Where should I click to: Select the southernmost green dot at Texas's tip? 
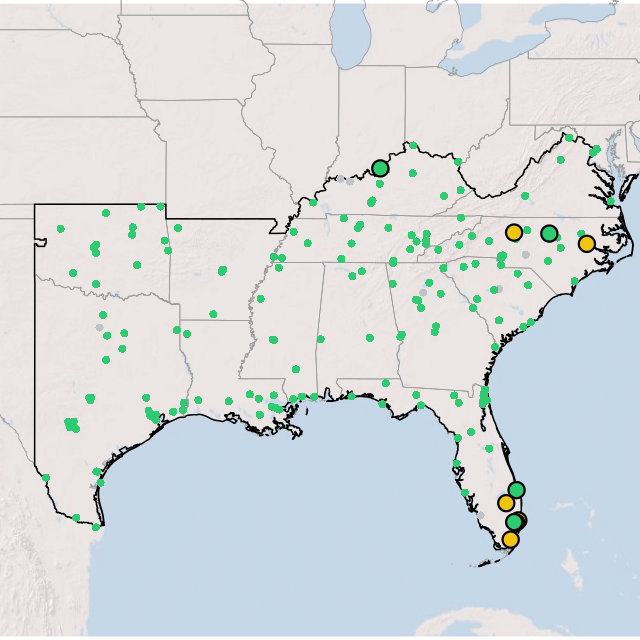coord(96,527)
